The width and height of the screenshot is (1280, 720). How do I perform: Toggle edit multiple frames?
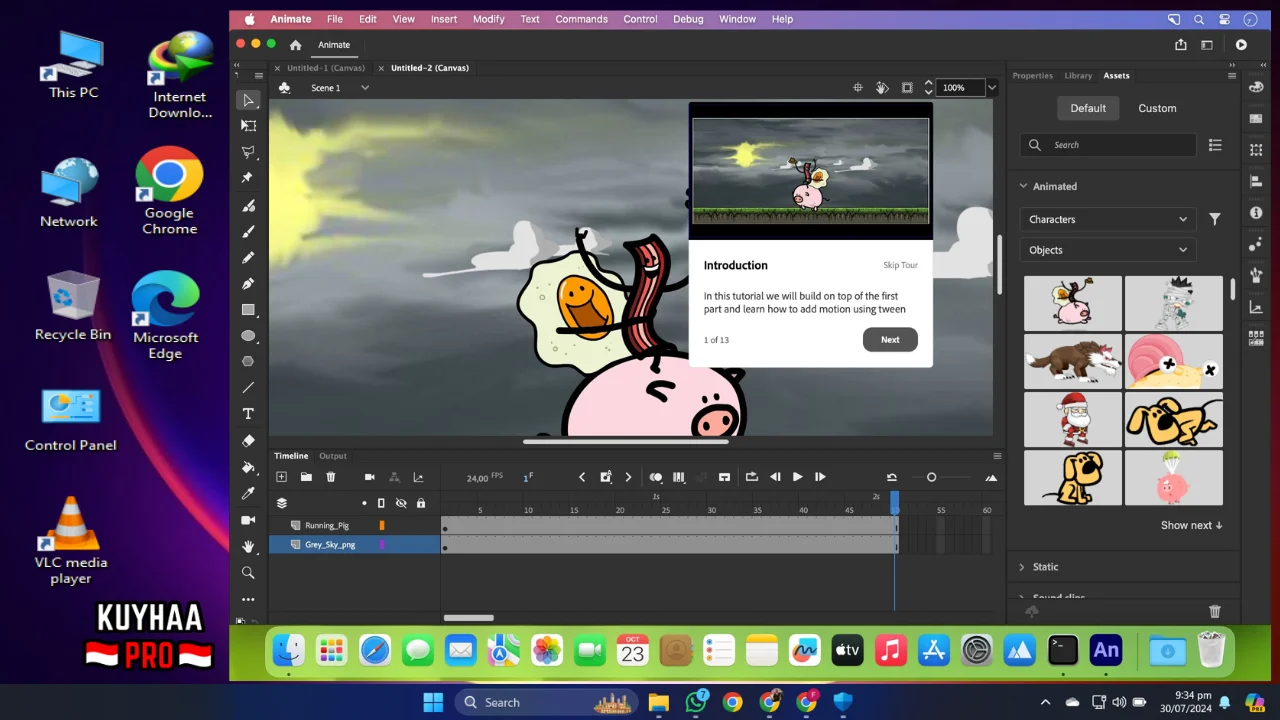point(679,477)
